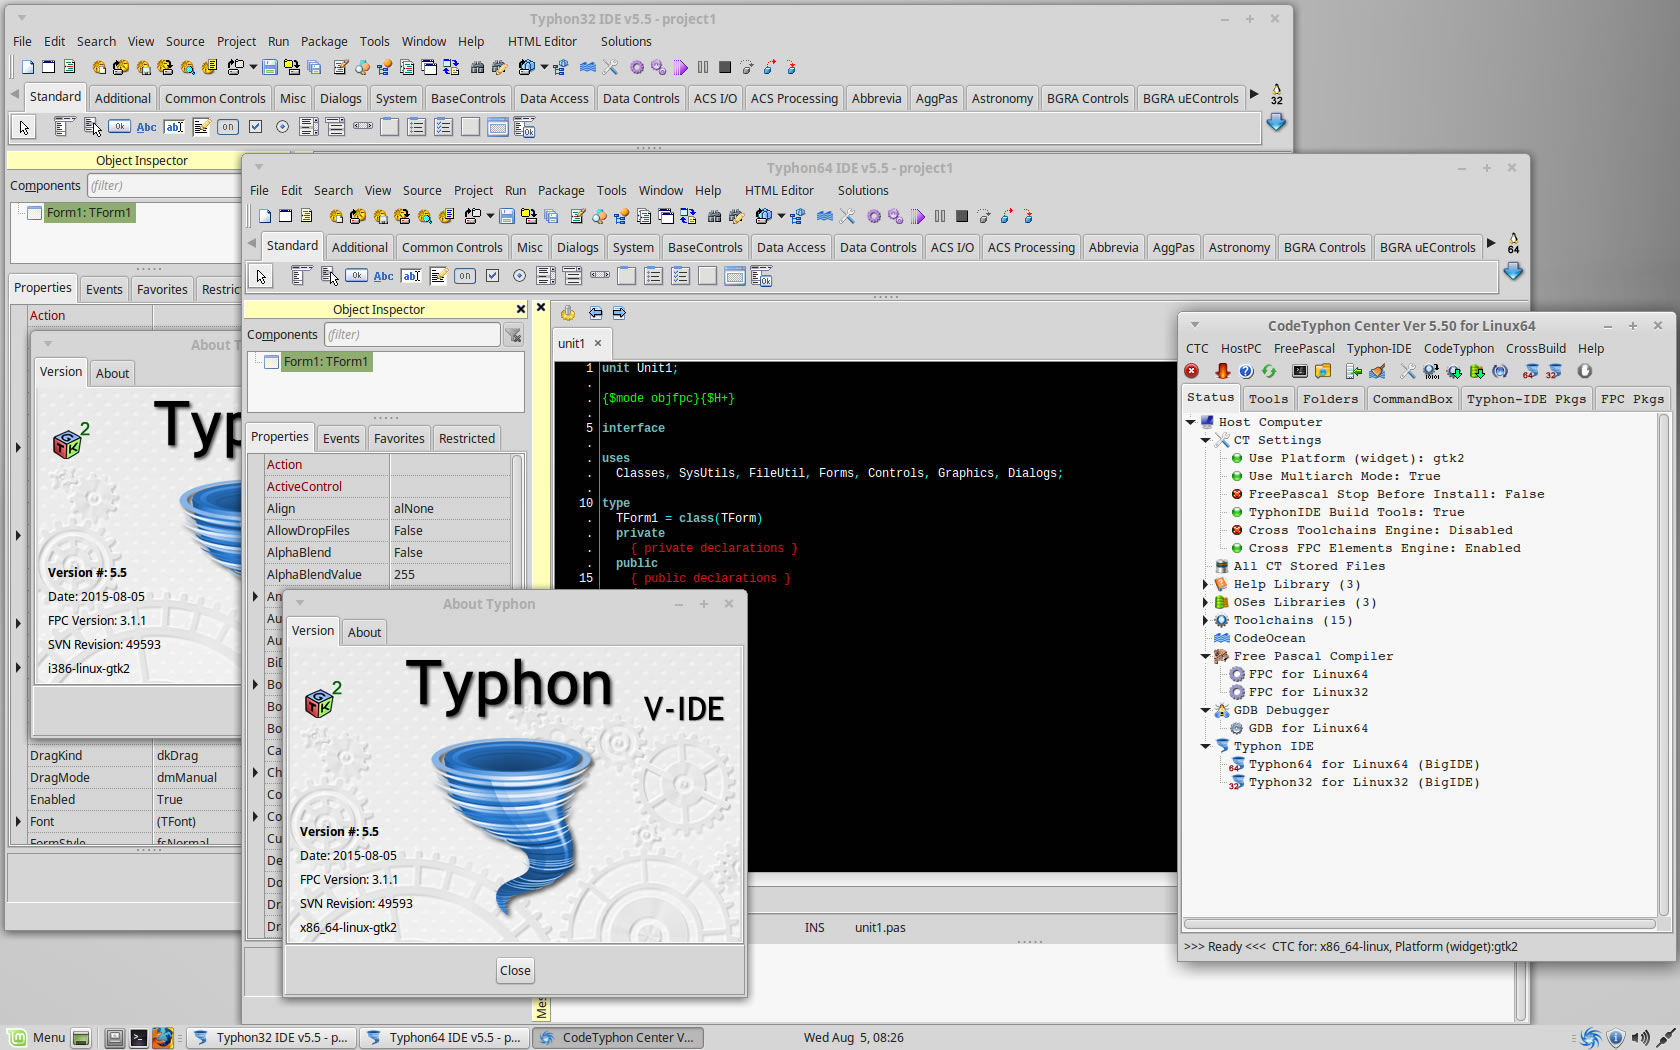Click binoculars Find icon in Typhon64 toolbar

tap(714, 216)
